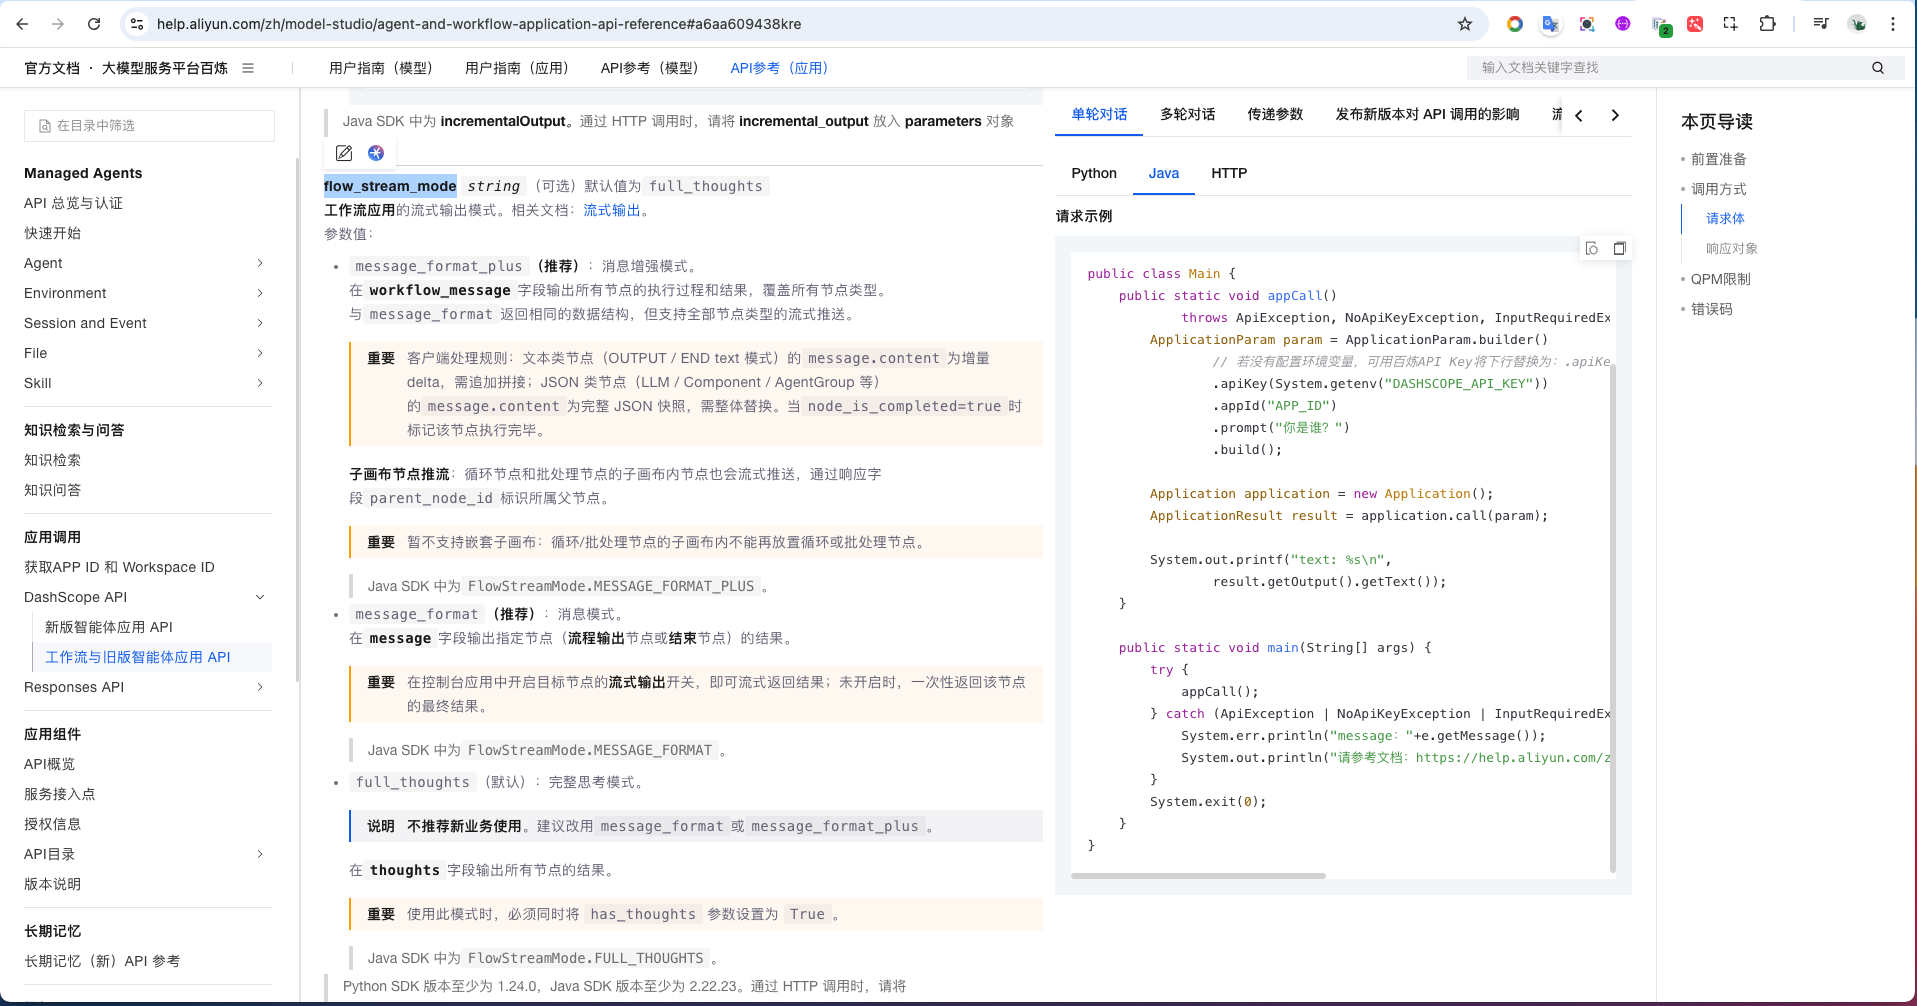This screenshot has width=1917, height=1006.
Task: Click the code block vertical scrollbar
Action: click(x=1613, y=617)
